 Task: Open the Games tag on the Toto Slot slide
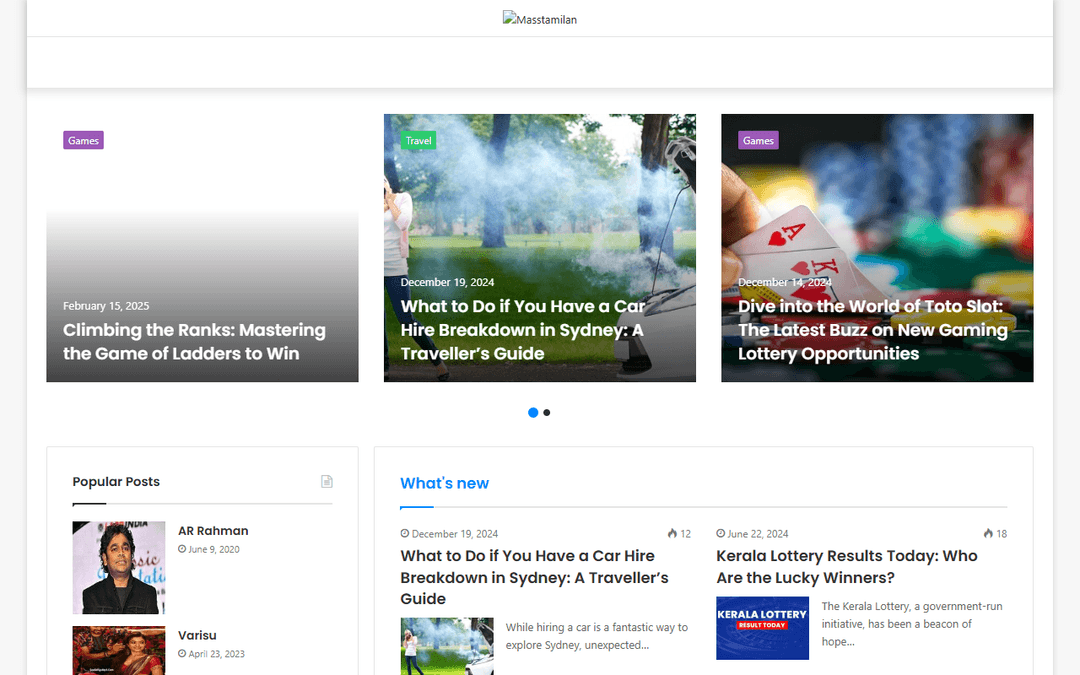click(x=758, y=141)
